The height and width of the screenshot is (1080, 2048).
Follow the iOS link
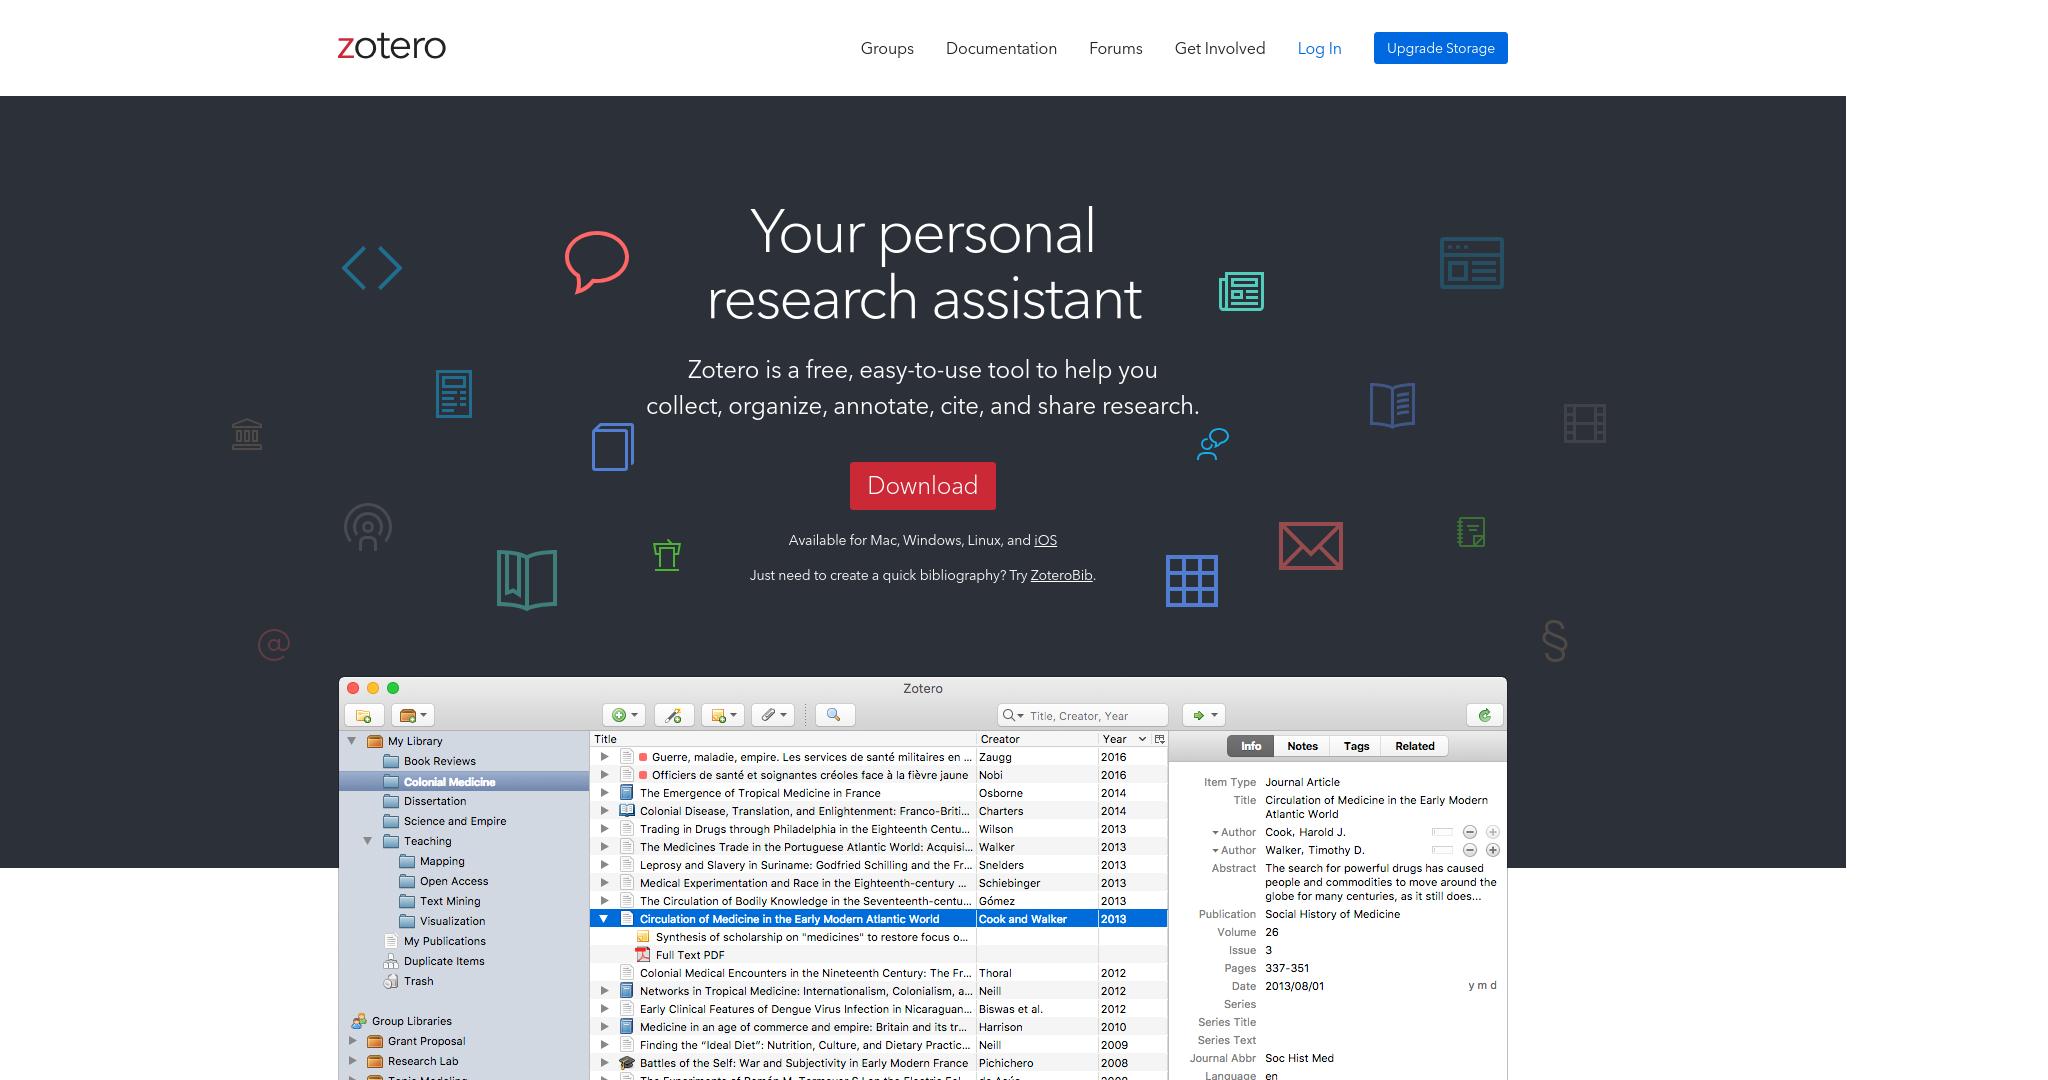tap(1045, 540)
